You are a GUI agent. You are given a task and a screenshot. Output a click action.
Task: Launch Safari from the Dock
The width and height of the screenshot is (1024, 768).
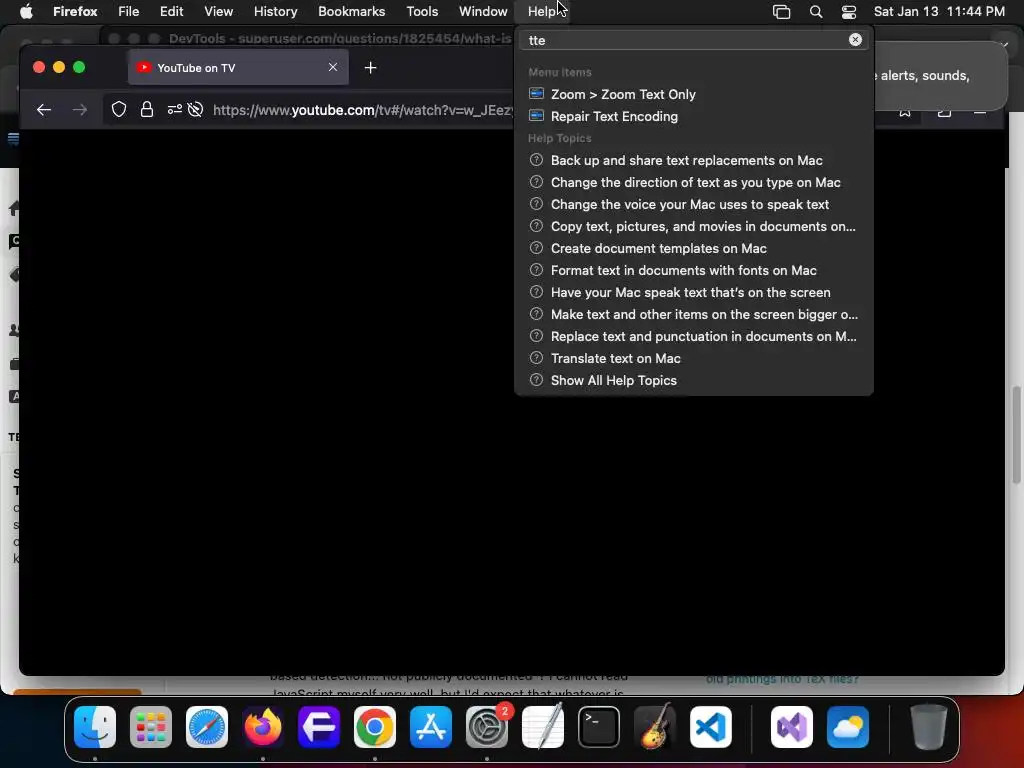coord(207,727)
